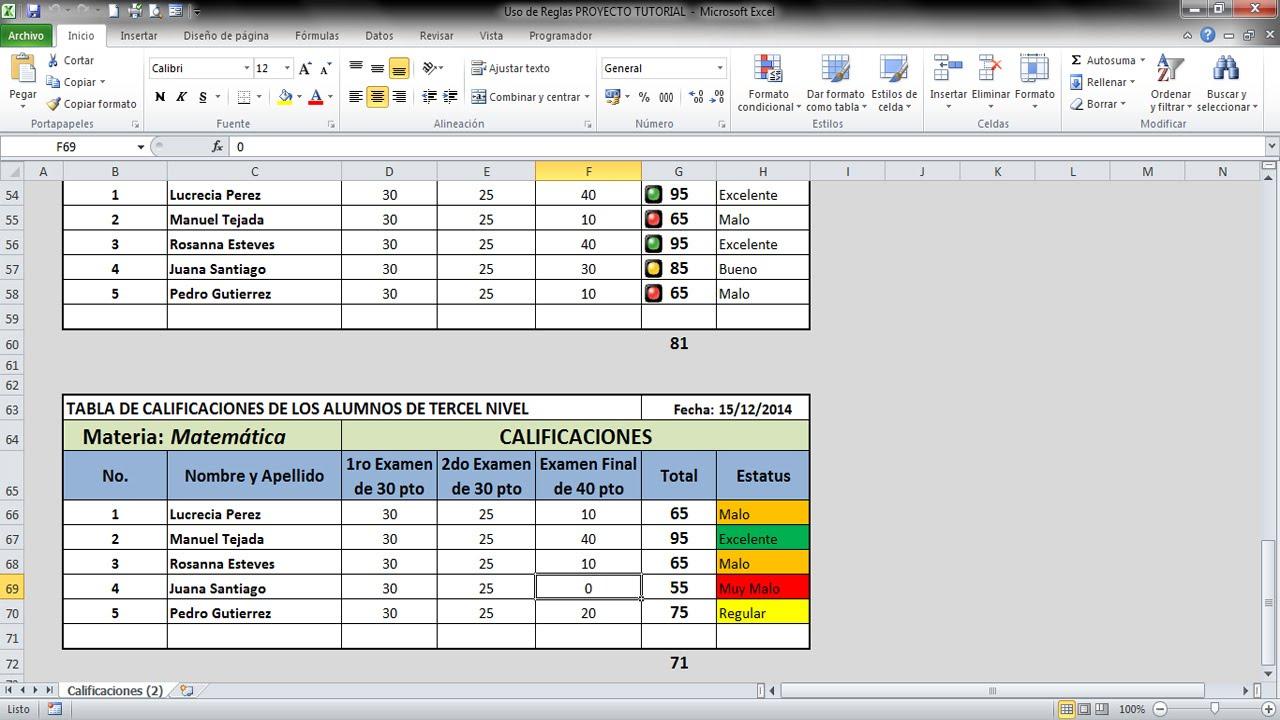
Task: Toggle italic (K) formatting
Action: 181,97
